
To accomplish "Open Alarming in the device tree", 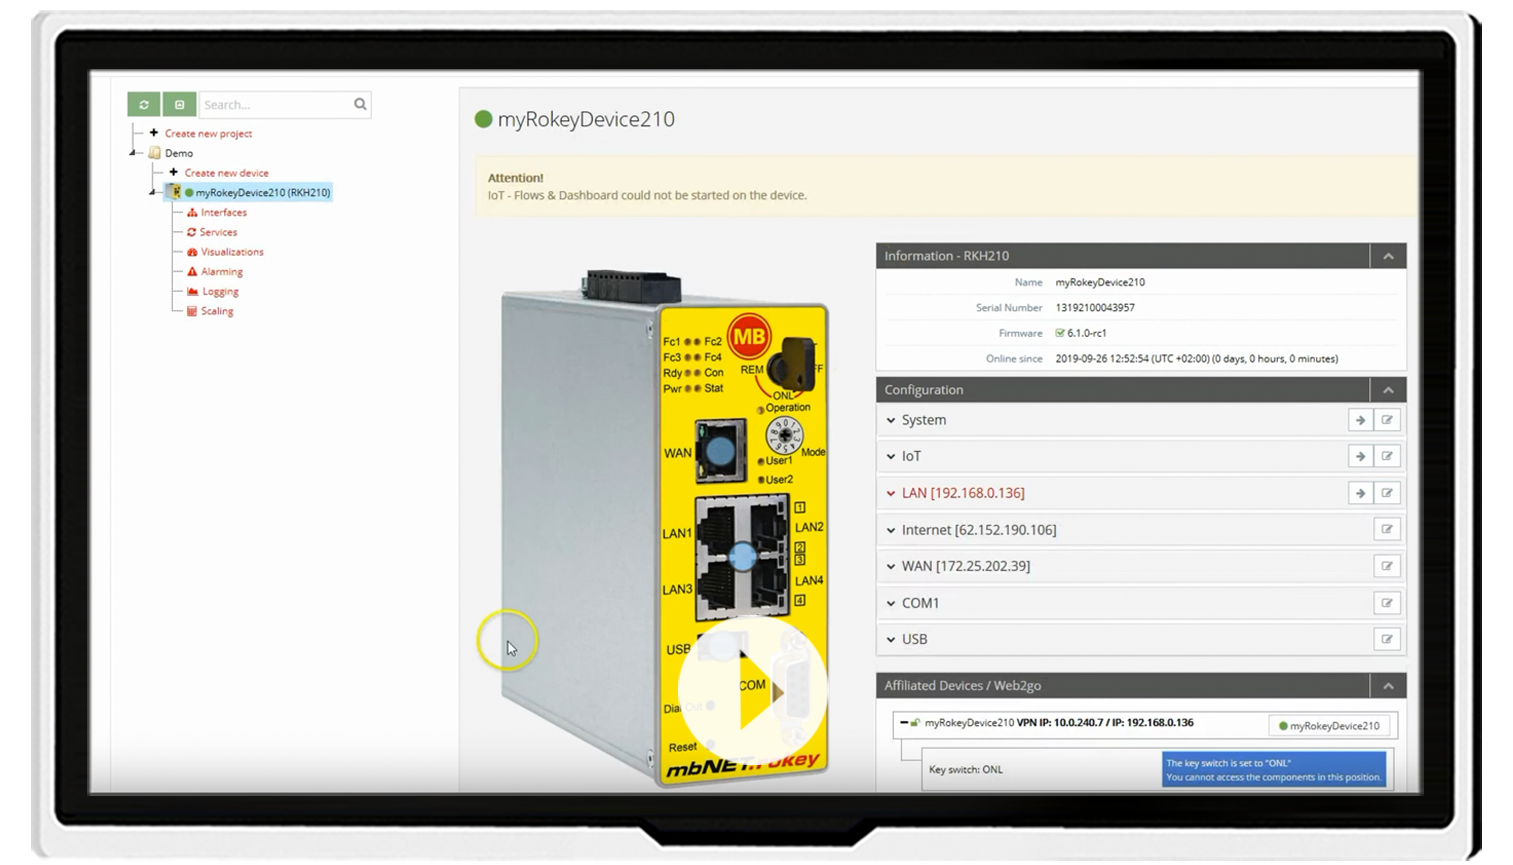I will tap(222, 272).
